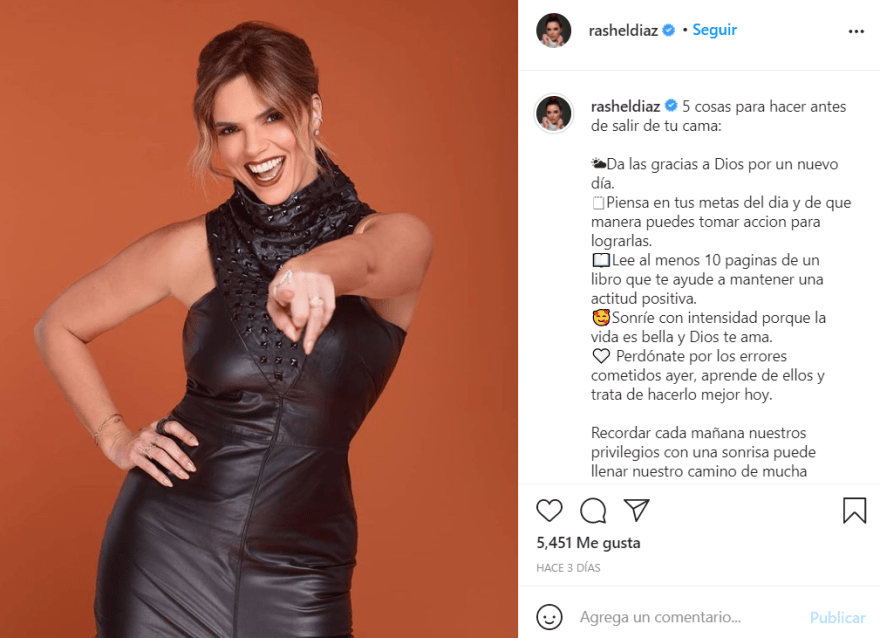Submit comment with Publicar button
880x638 pixels.
click(x=837, y=617)
